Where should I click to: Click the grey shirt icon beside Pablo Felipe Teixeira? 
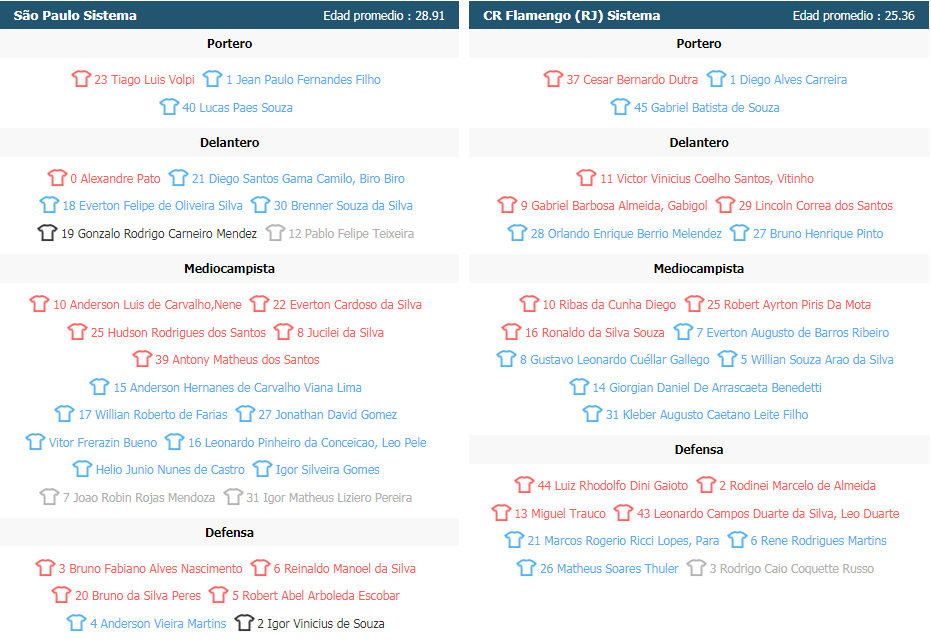click(x=276, y=232)
